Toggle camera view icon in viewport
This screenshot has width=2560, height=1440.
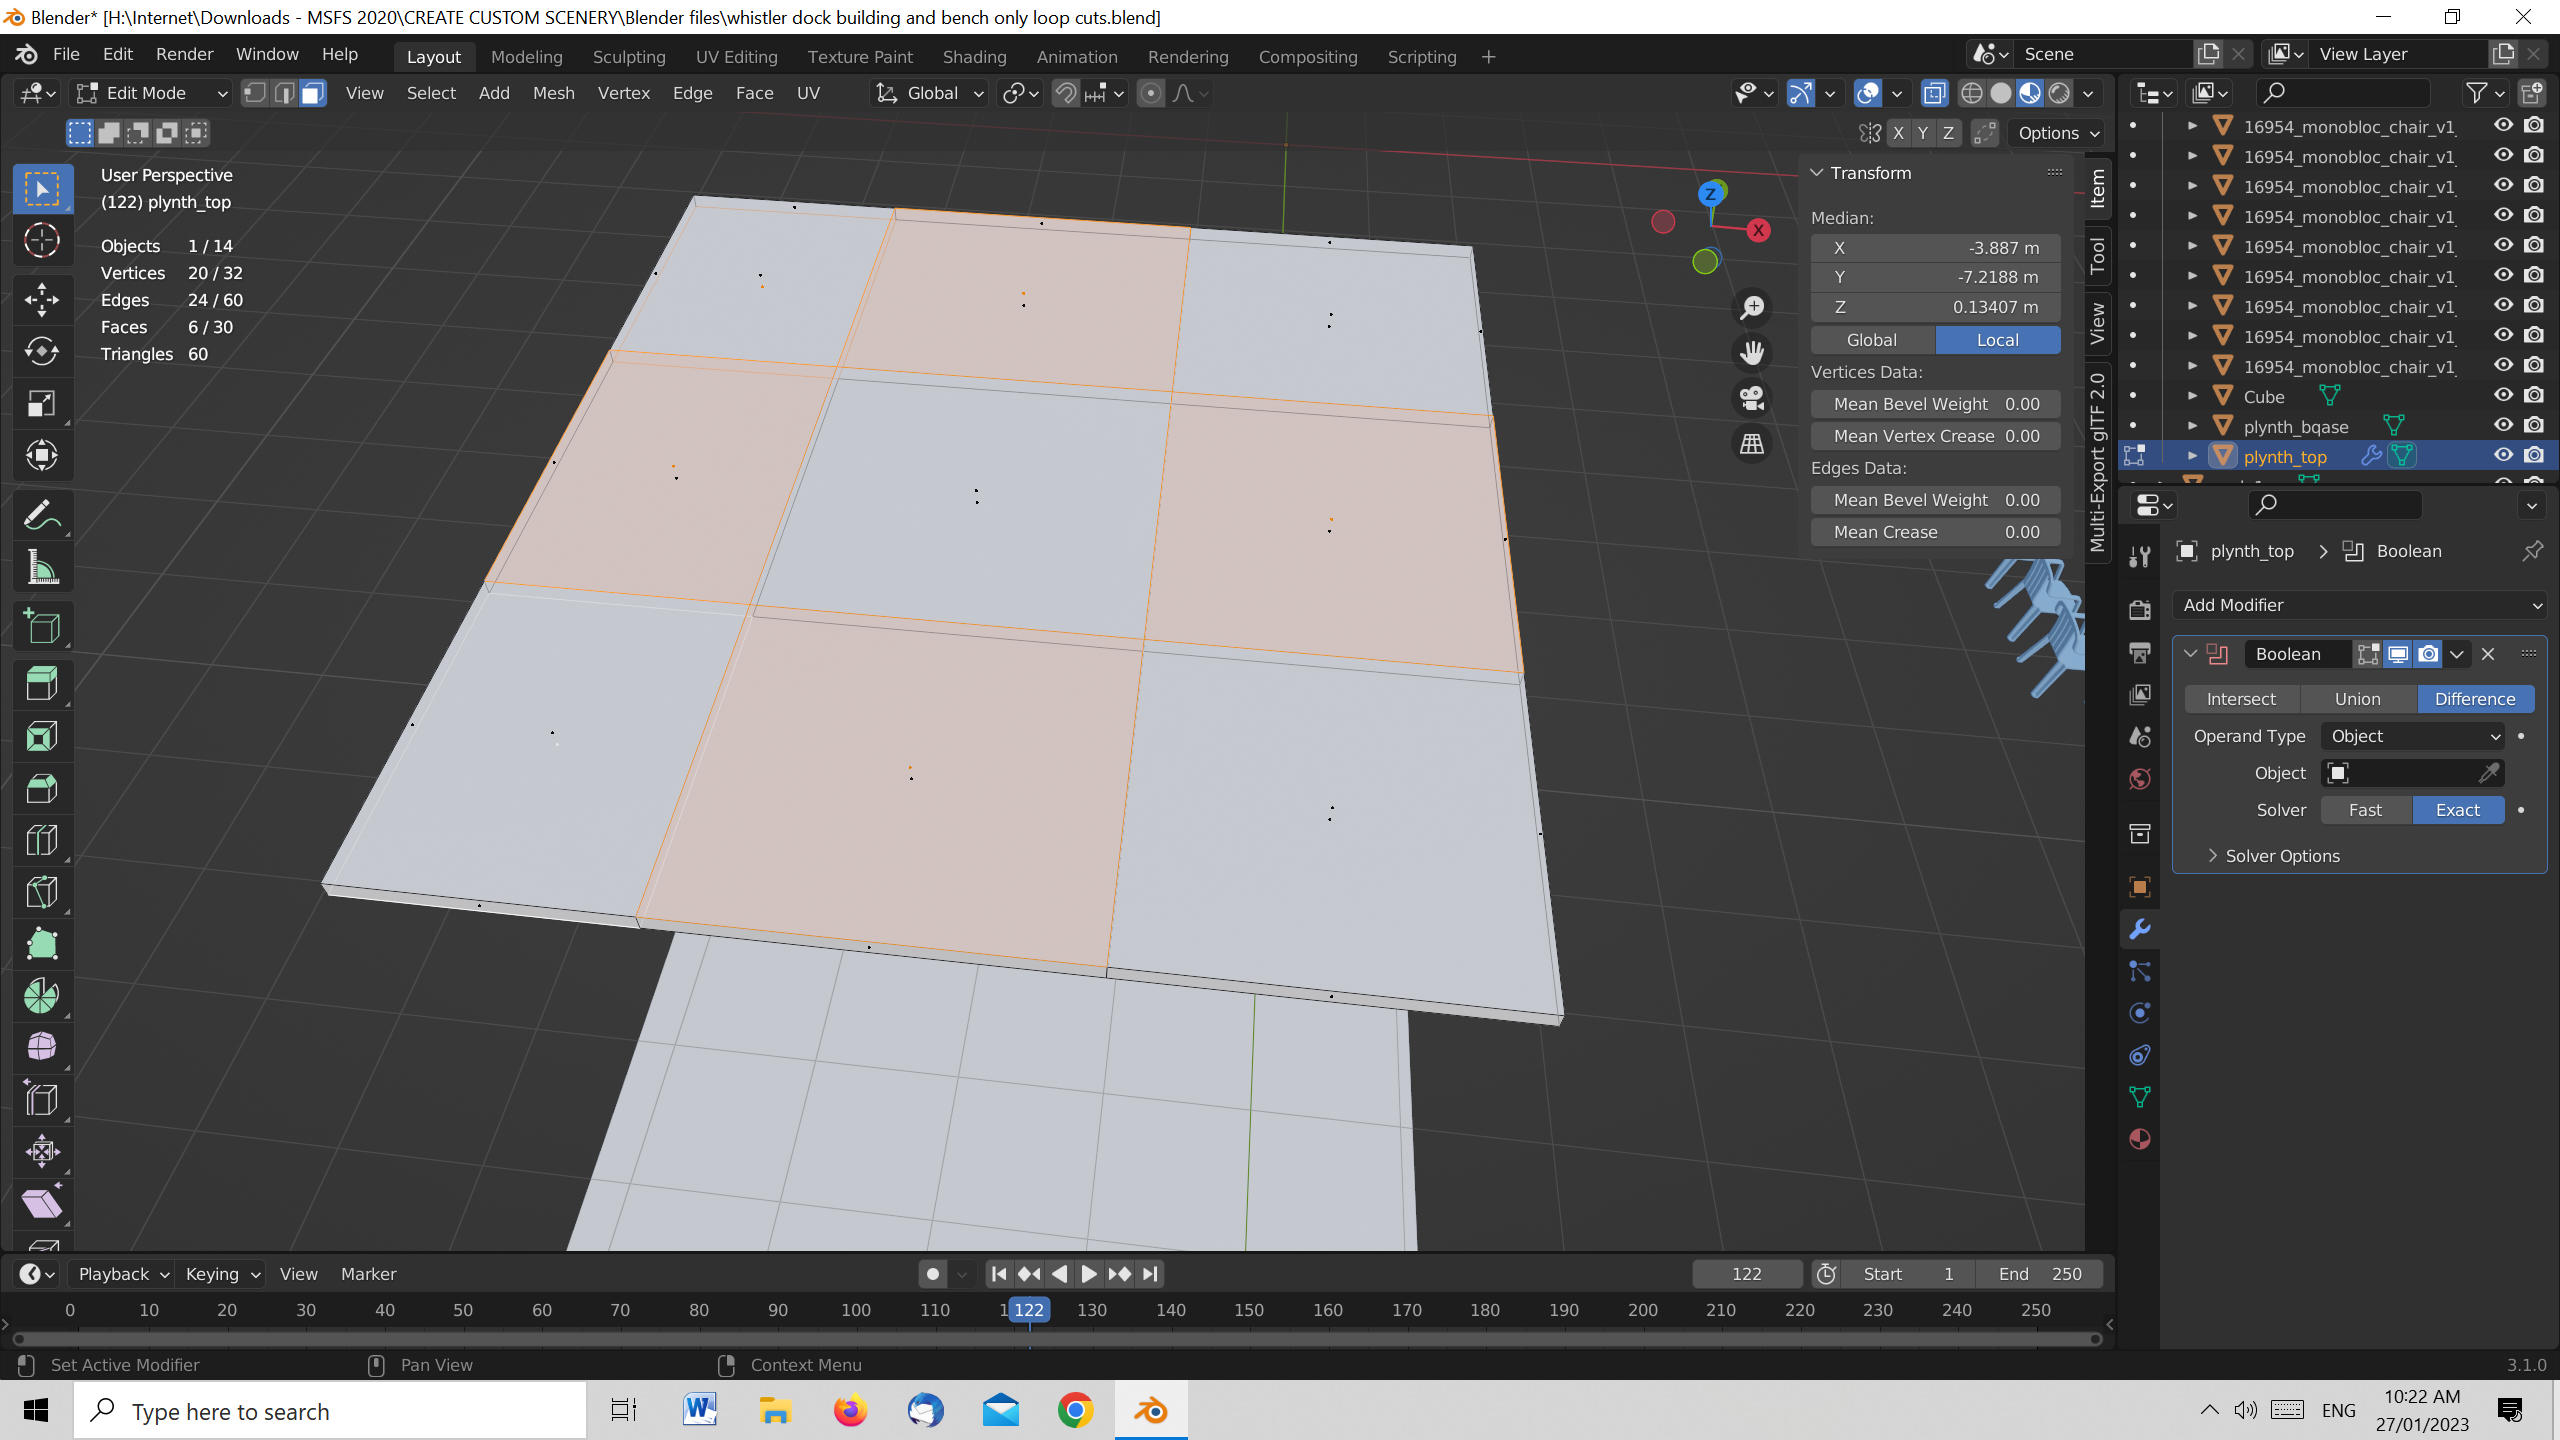point(1752,398)
